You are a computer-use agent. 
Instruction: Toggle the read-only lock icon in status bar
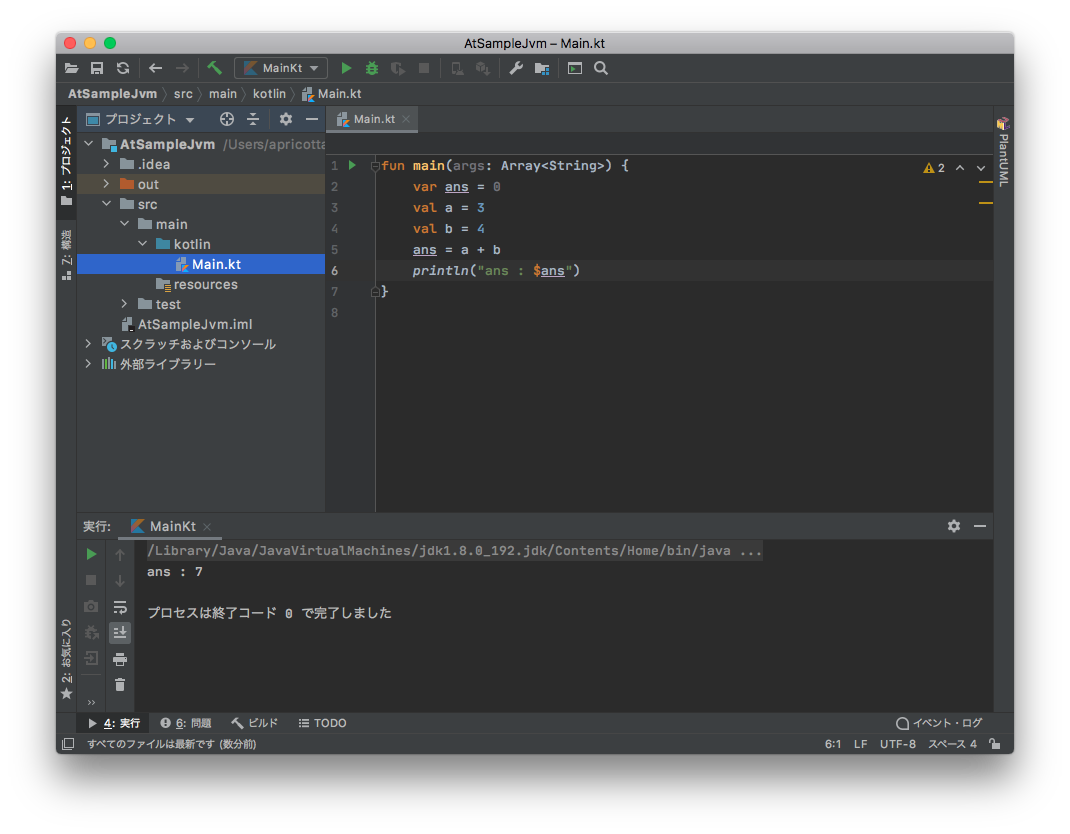994,744
